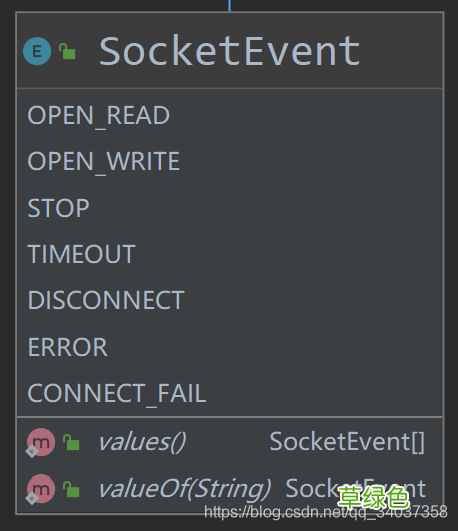Select the SocketEvent class title
The image size is (458, 531).
[x=229, y=51]
